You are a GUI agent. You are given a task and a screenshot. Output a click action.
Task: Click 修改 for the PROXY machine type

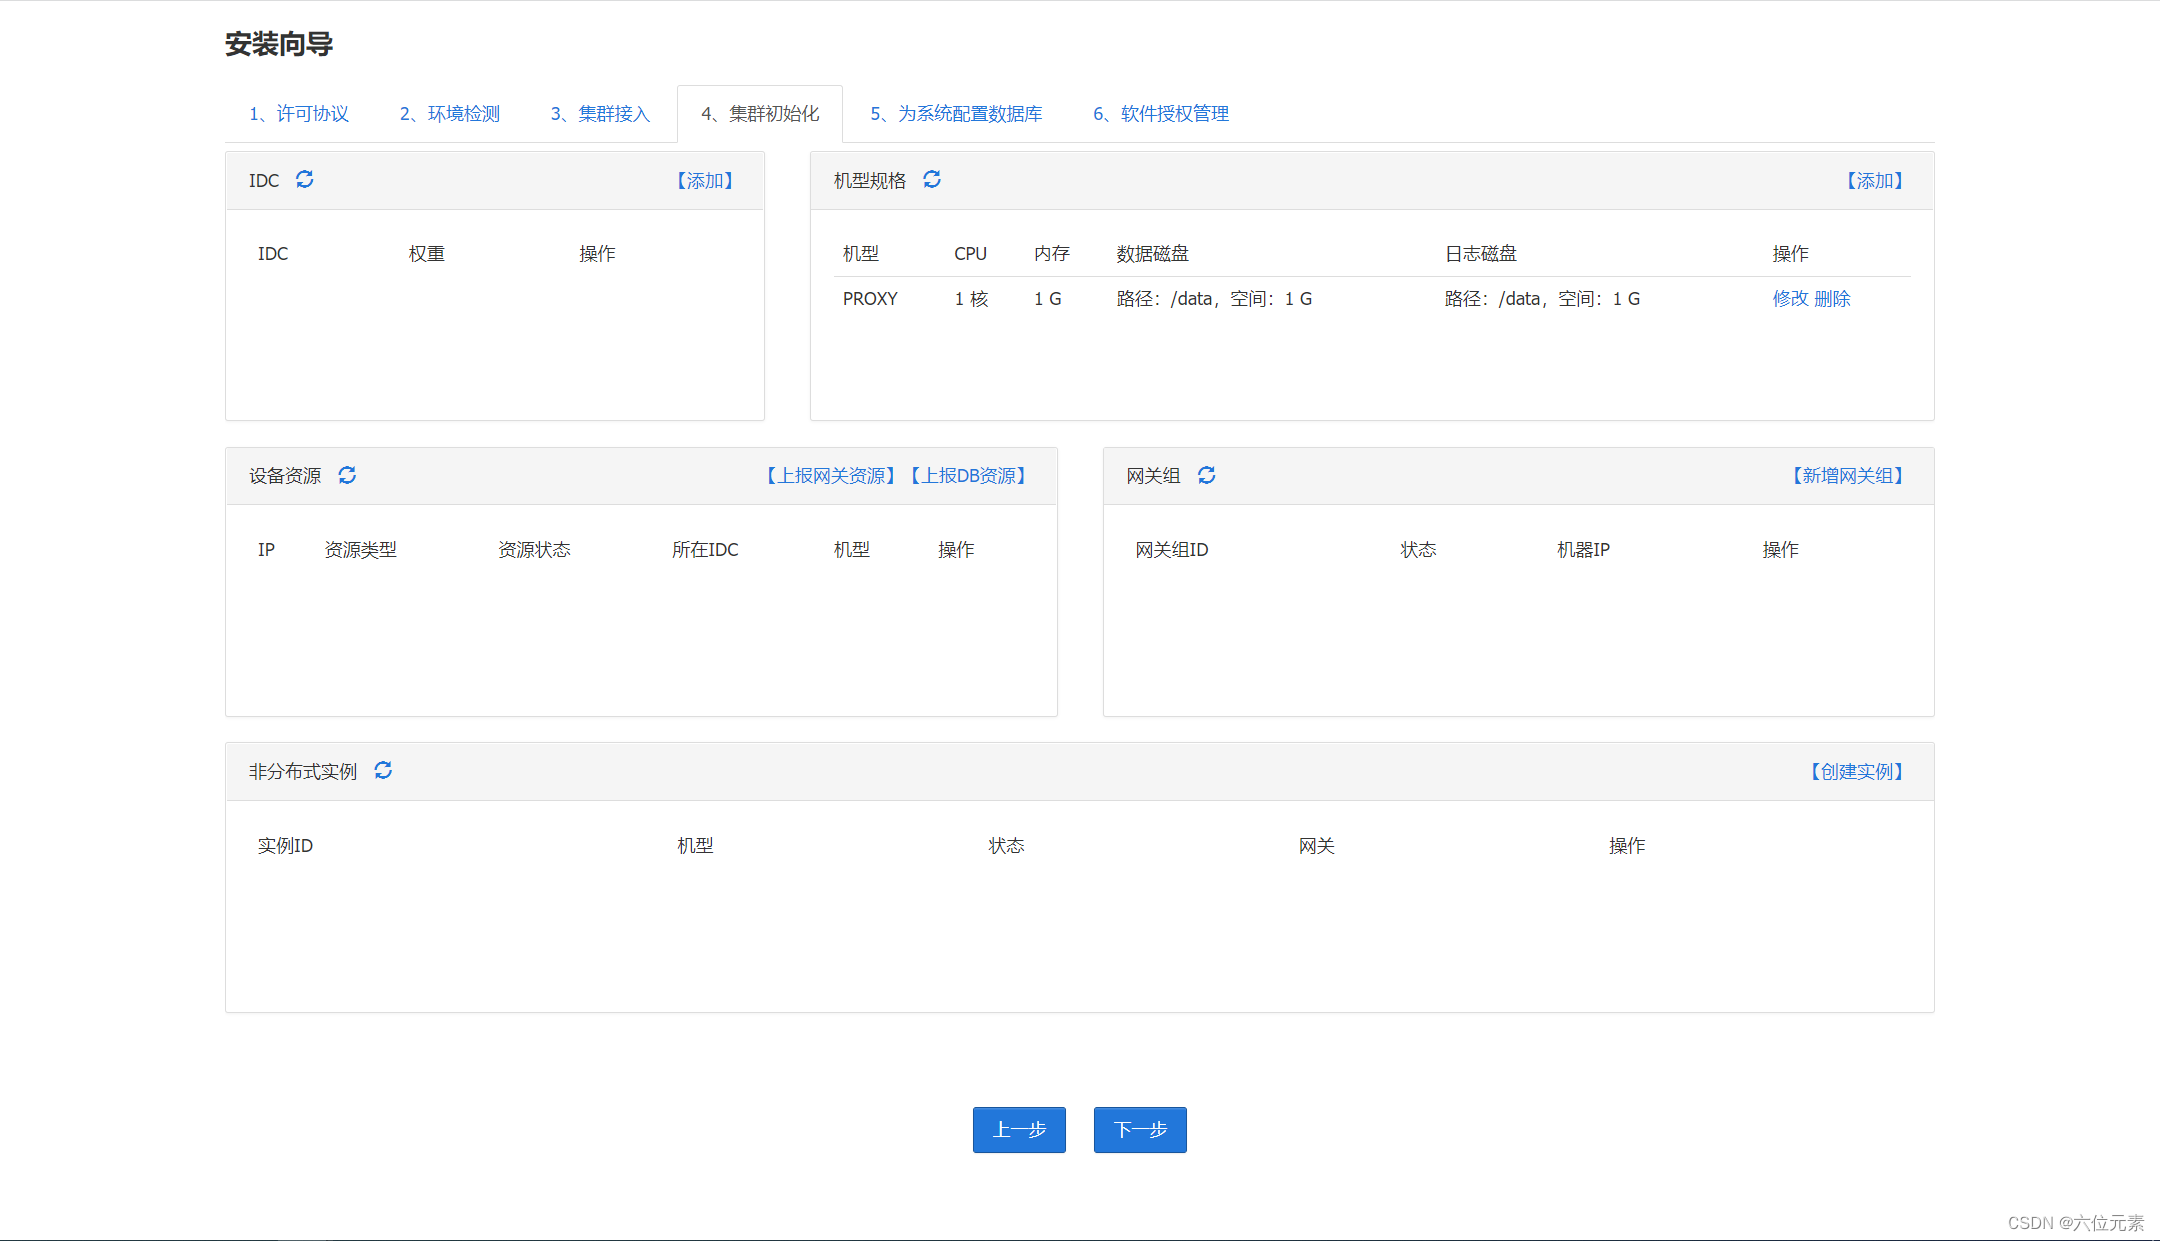[x=1790, y=299]
